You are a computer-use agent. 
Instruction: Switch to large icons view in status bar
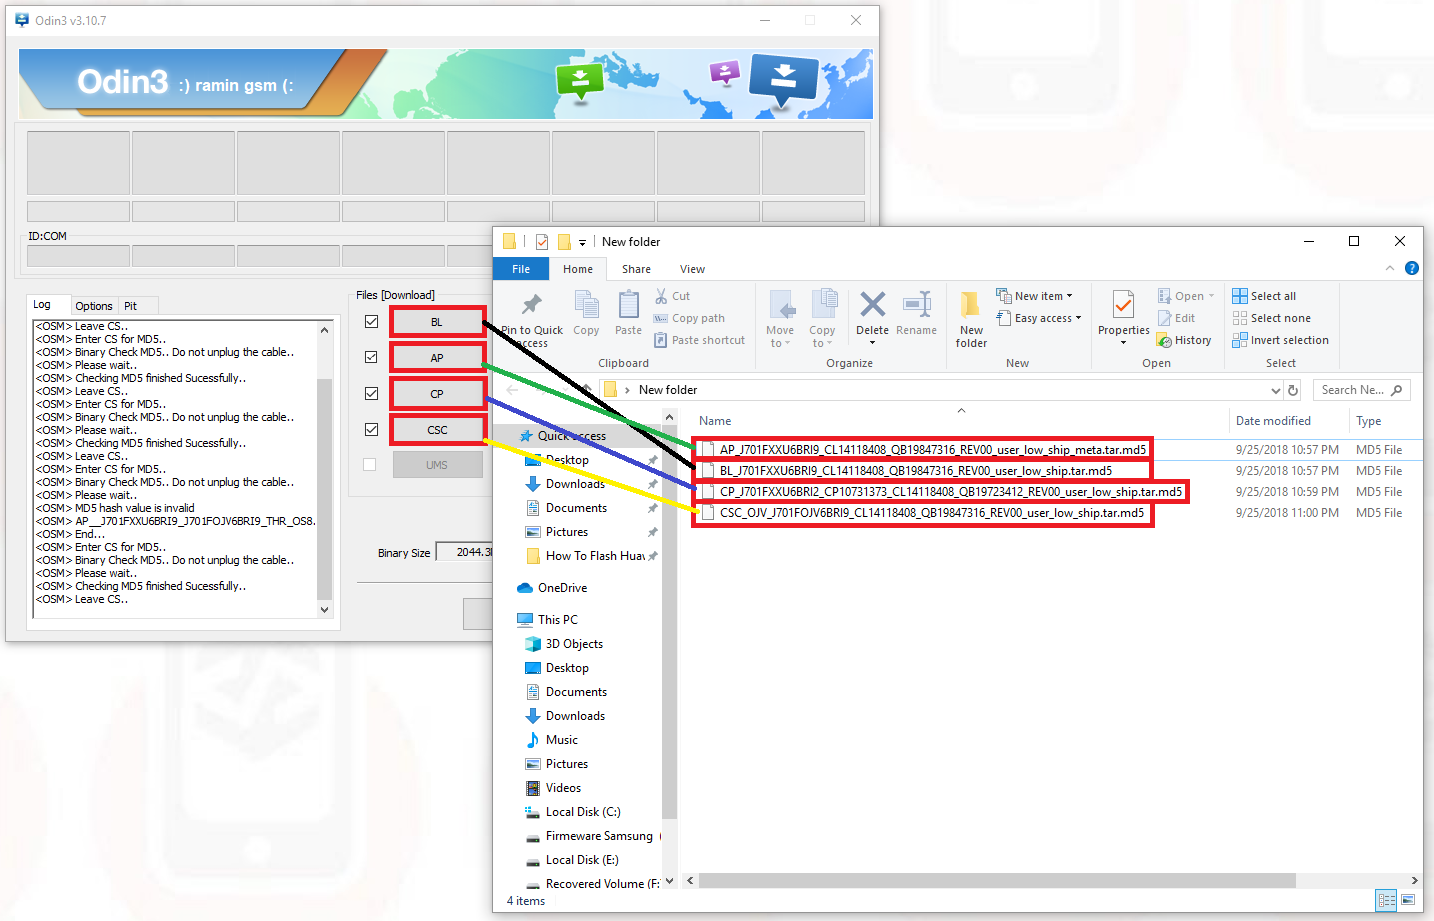pos(1408,900)
